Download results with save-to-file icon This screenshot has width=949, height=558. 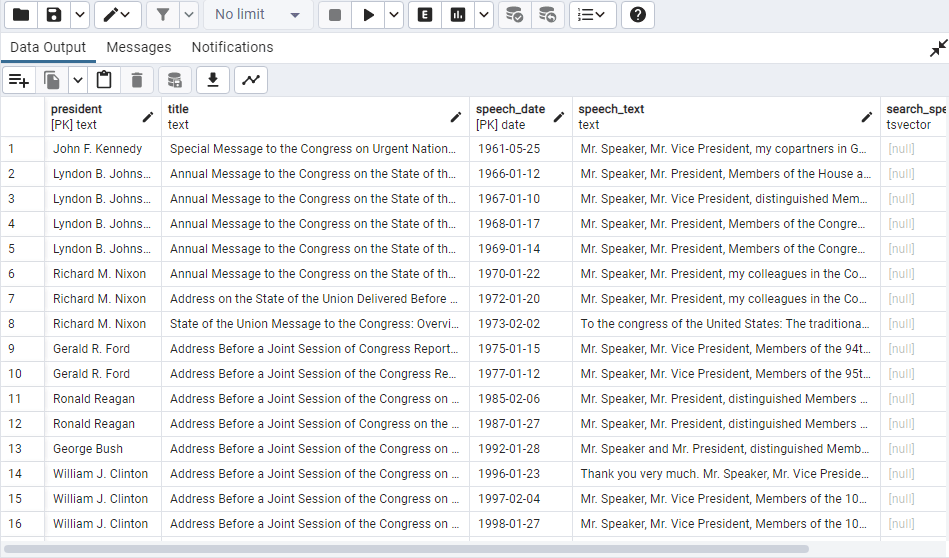[x=213, y=80]
